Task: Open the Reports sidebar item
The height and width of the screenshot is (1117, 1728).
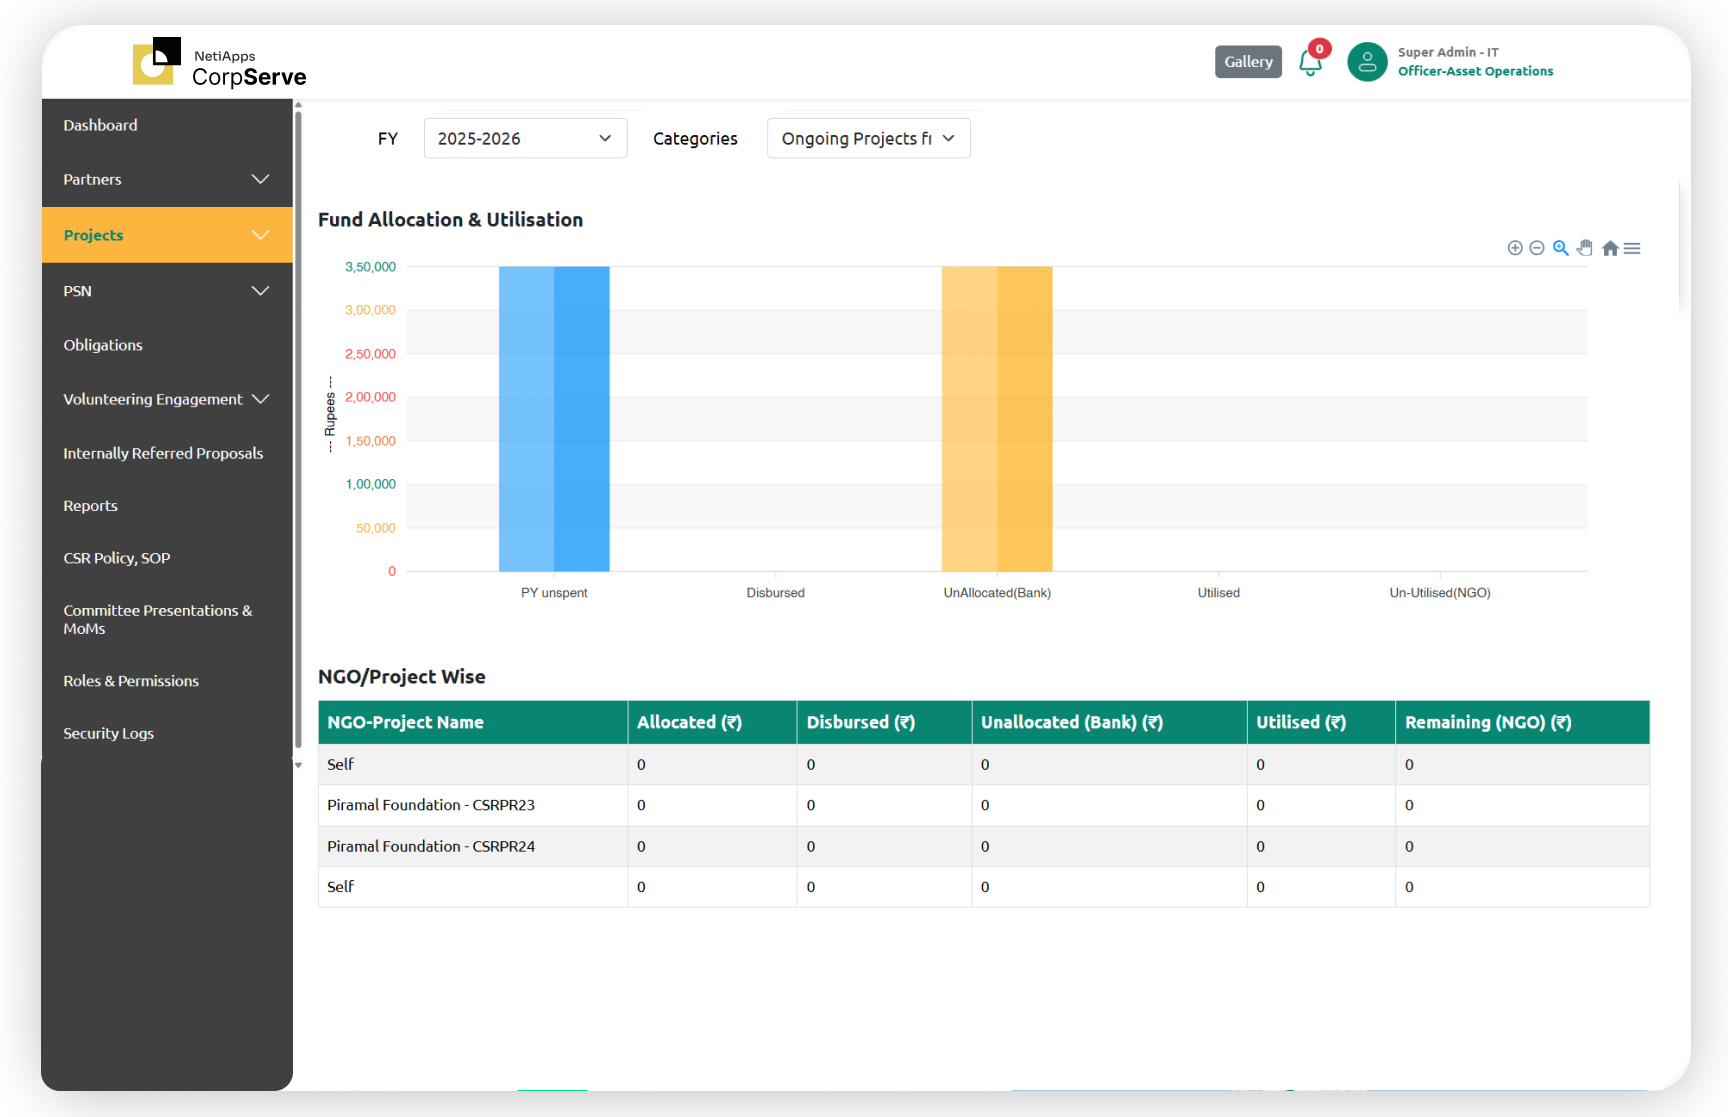Action: (x=91, y=506)
